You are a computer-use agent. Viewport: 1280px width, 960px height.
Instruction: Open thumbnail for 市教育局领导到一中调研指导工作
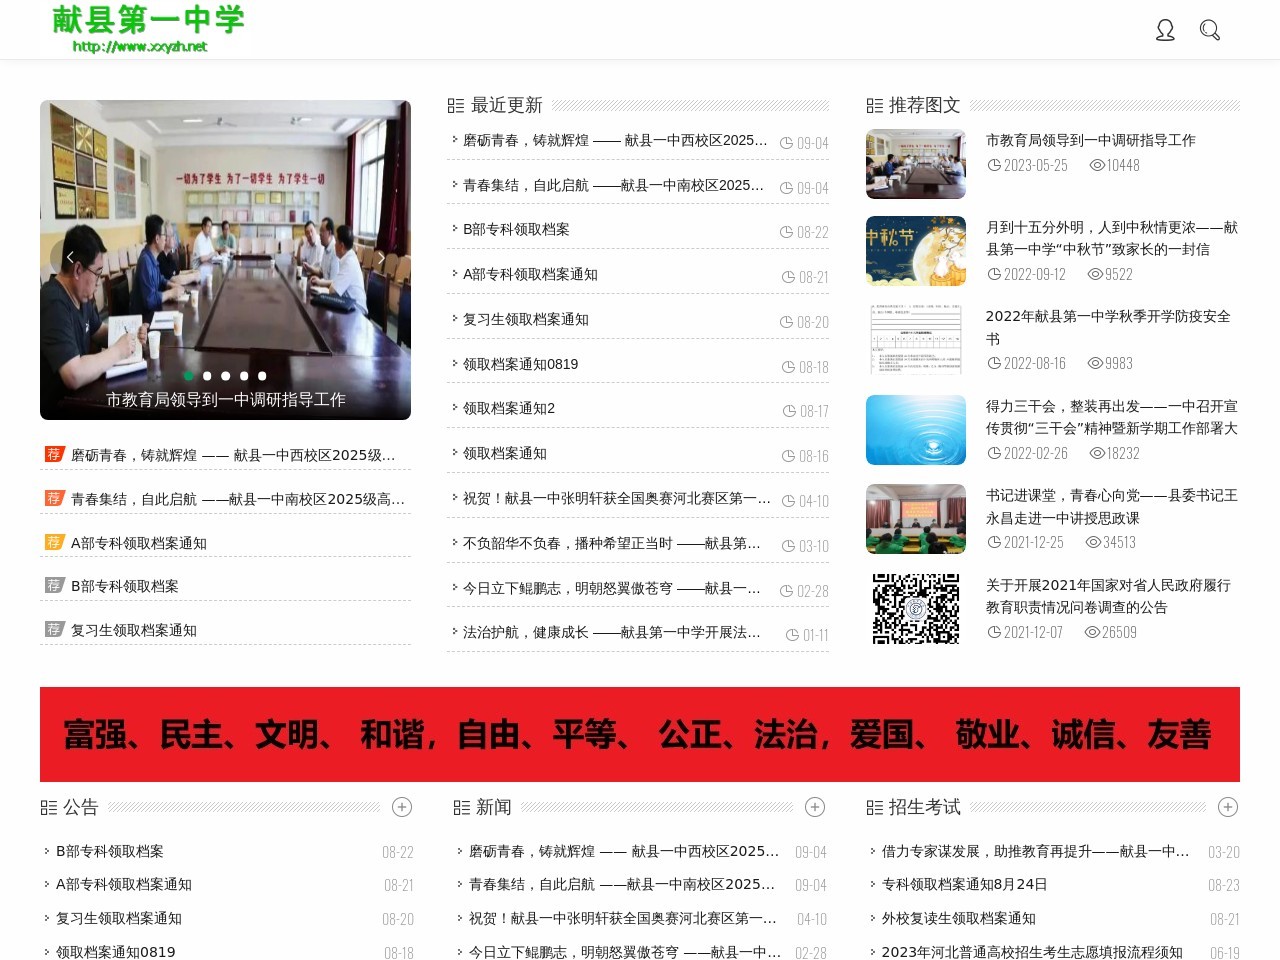pyautogui.click(x=916, y=164)
